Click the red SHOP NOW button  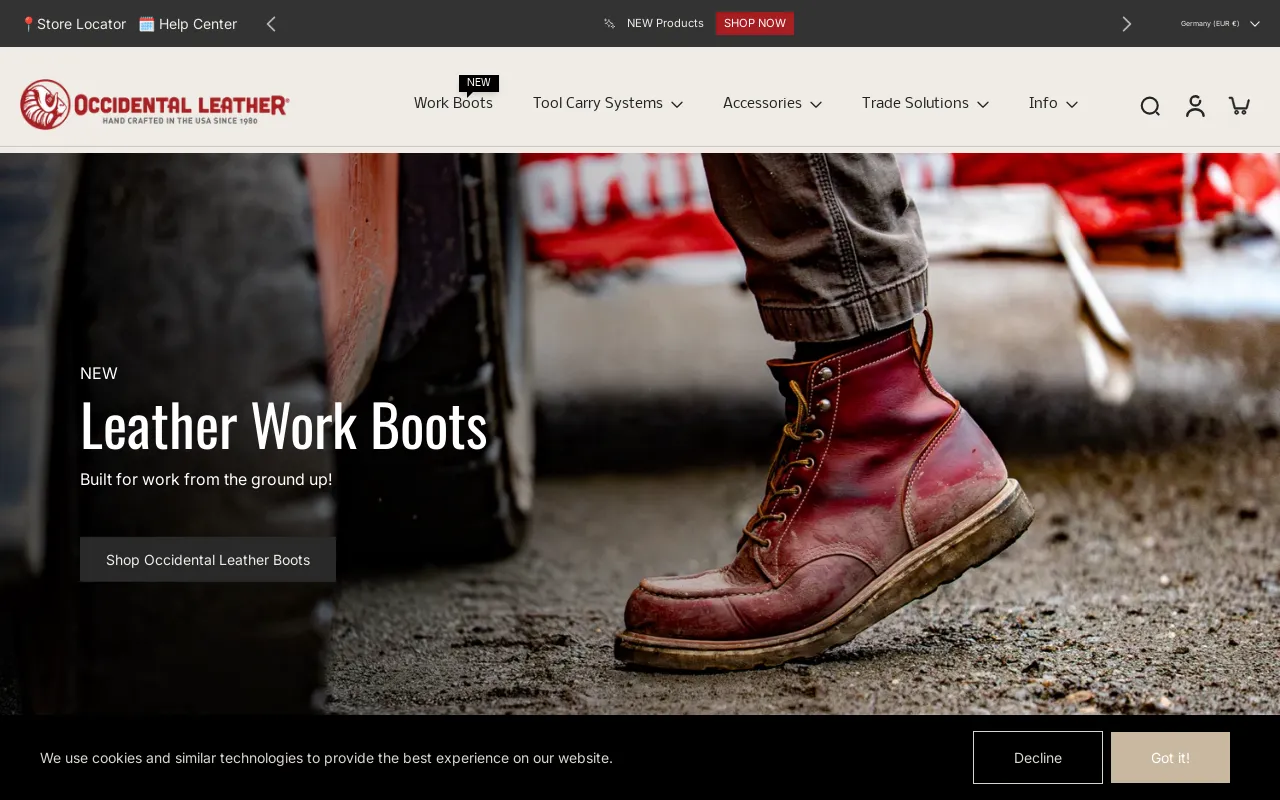[x=754, y=23]
